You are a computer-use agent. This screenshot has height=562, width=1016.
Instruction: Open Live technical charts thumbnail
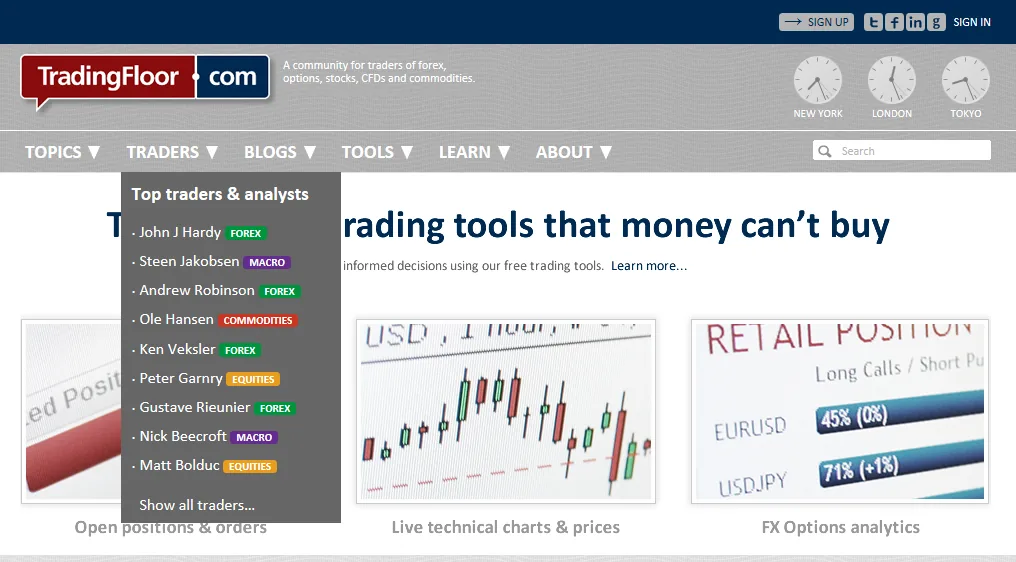(x=505, y=411)
